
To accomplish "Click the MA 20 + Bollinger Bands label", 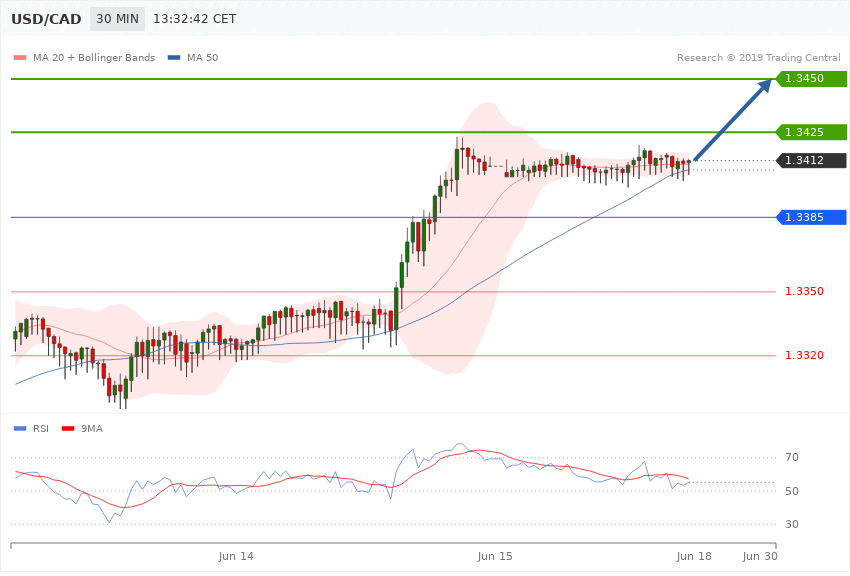I will [x=94, y=57].
